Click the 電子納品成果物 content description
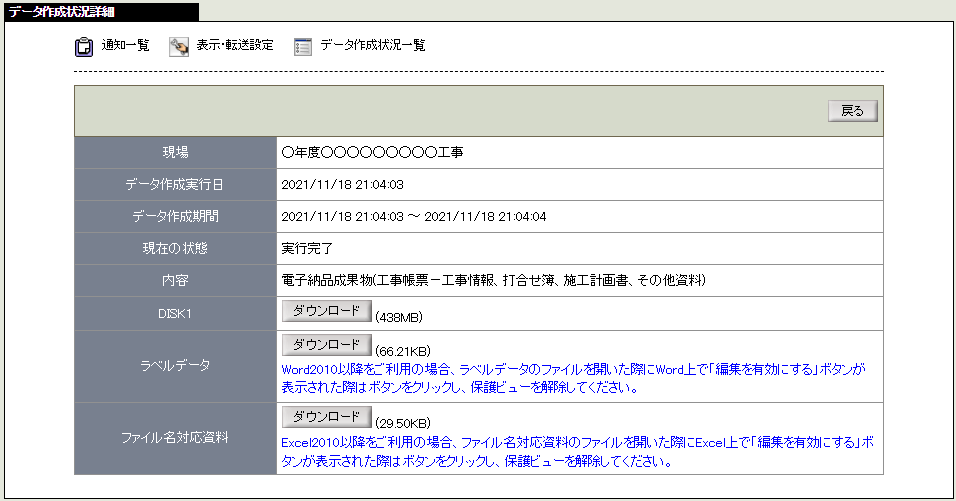The image size is (956, 501). point(493,280)
